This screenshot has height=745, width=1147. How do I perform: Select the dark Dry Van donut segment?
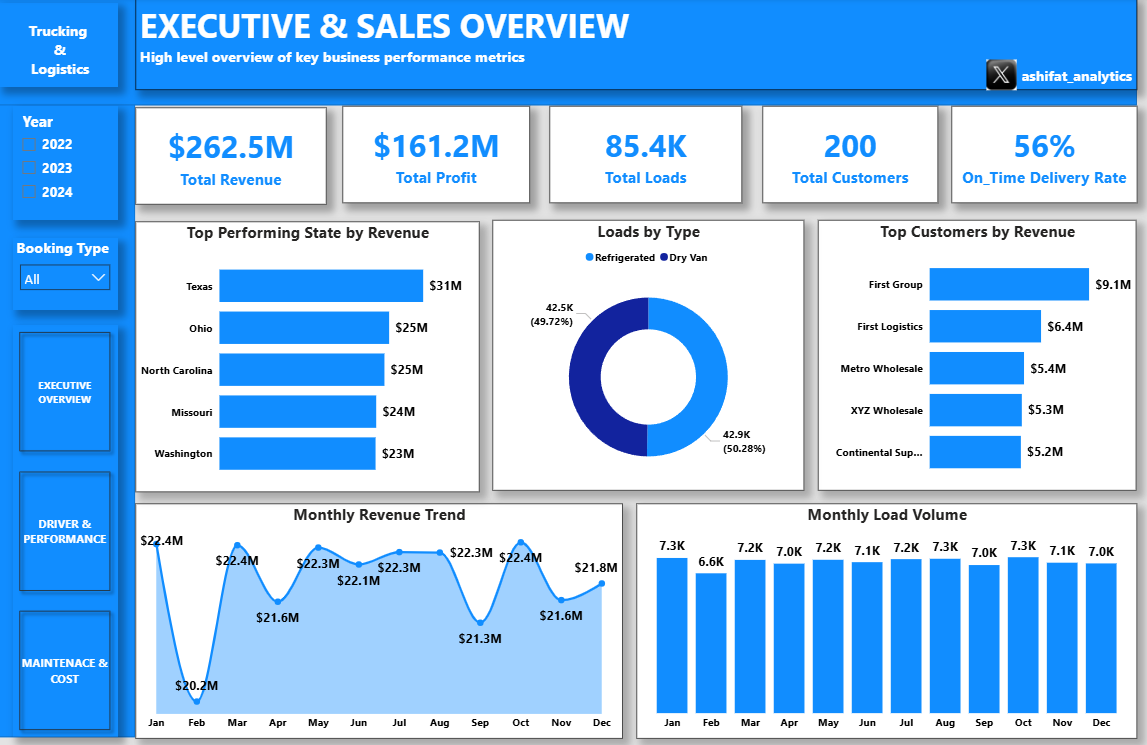(585, 378)
